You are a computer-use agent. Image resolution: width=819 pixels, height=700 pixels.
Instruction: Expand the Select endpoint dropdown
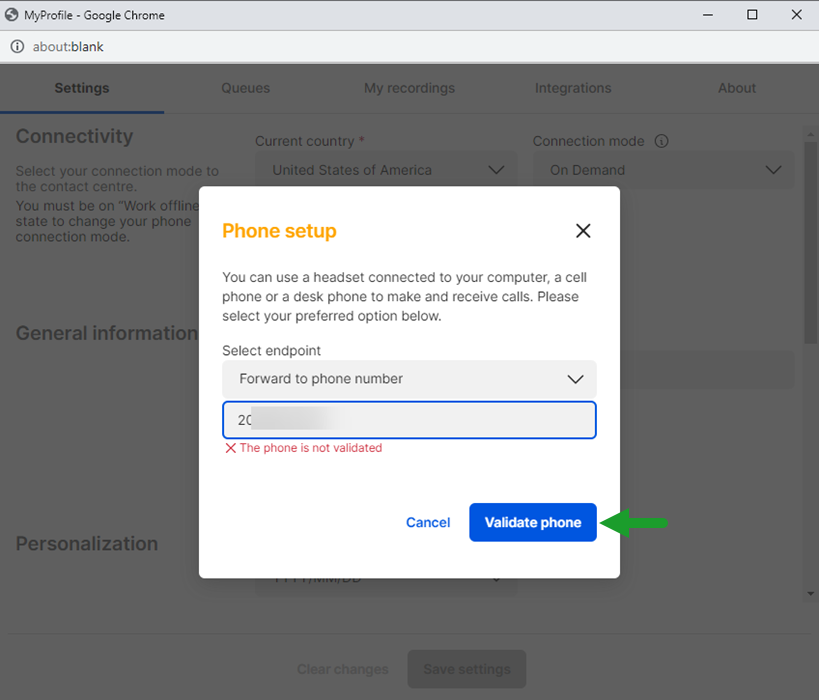409,379
